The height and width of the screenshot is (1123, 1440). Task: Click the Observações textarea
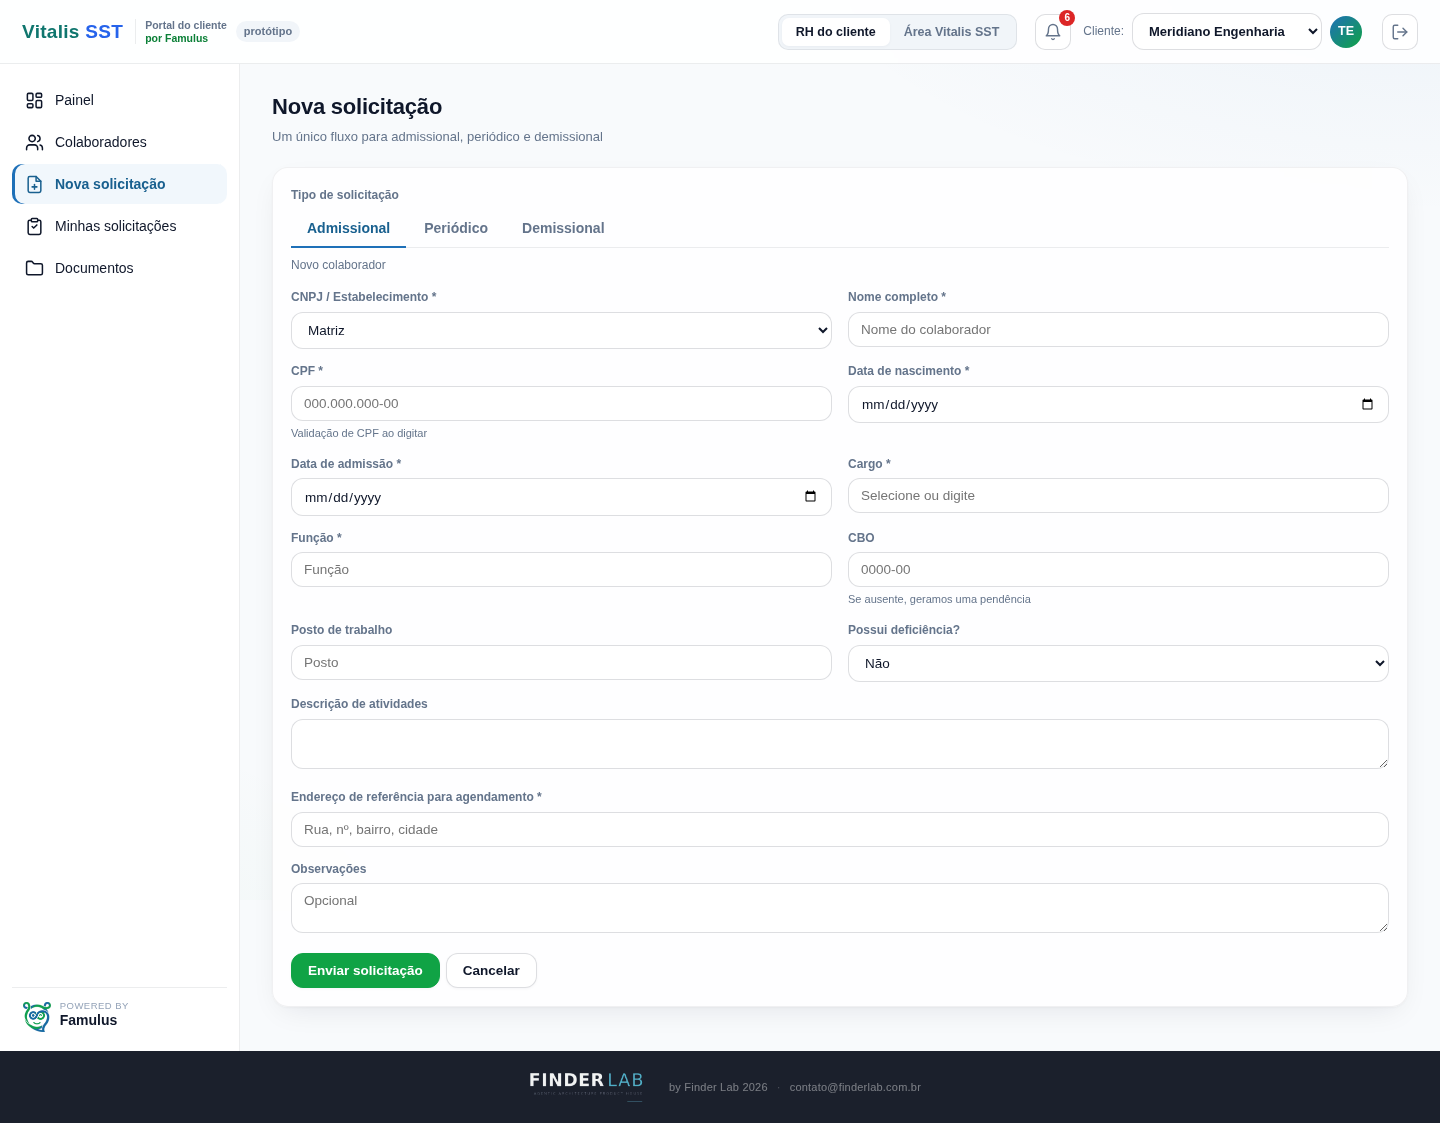point(840,908)
